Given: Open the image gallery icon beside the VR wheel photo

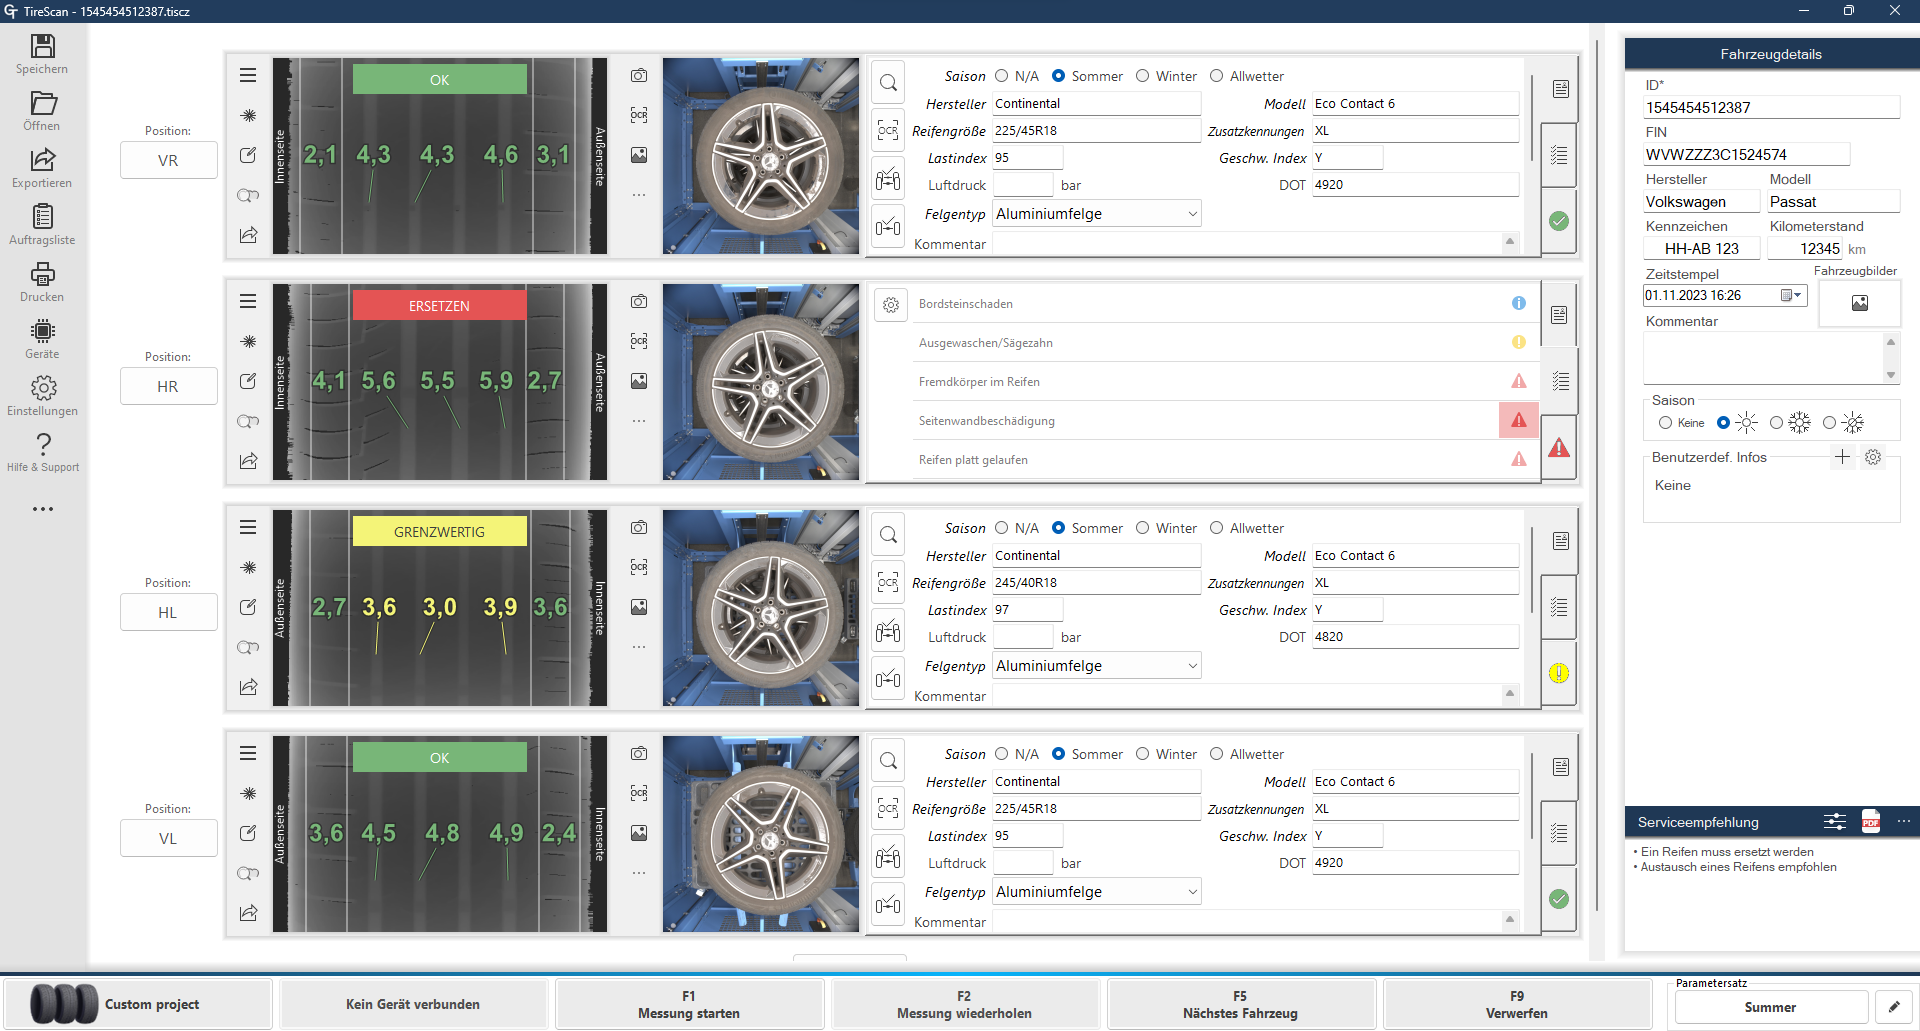Looking at the screenshot, I should (639, 155).
